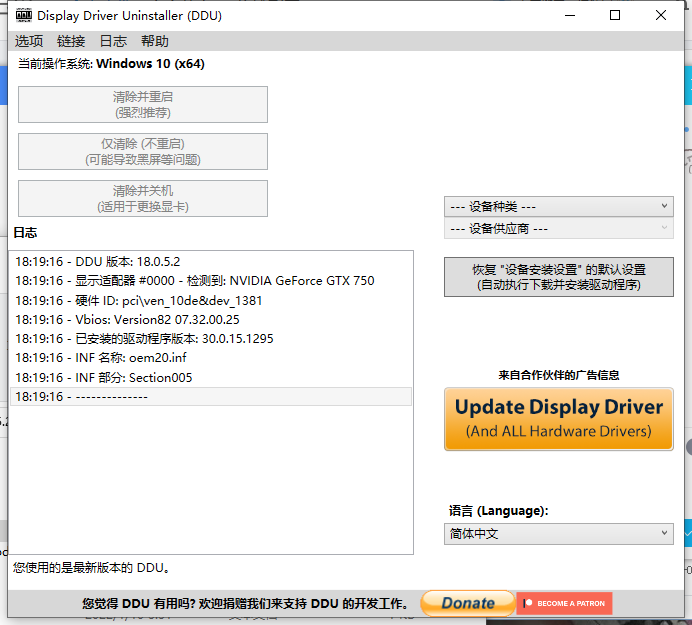The image size is (692, 625).
Task: Expand the 设备供应商 dropdown
Action: pyautogui.click(x=558, y=229)
